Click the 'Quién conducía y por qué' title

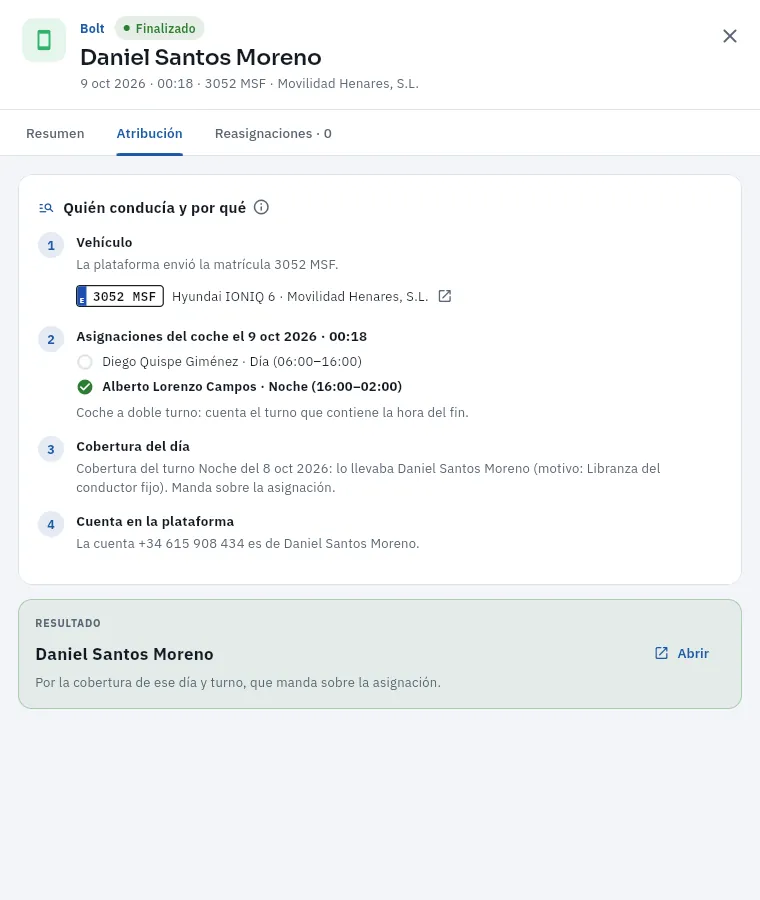[x=154, y=208]
